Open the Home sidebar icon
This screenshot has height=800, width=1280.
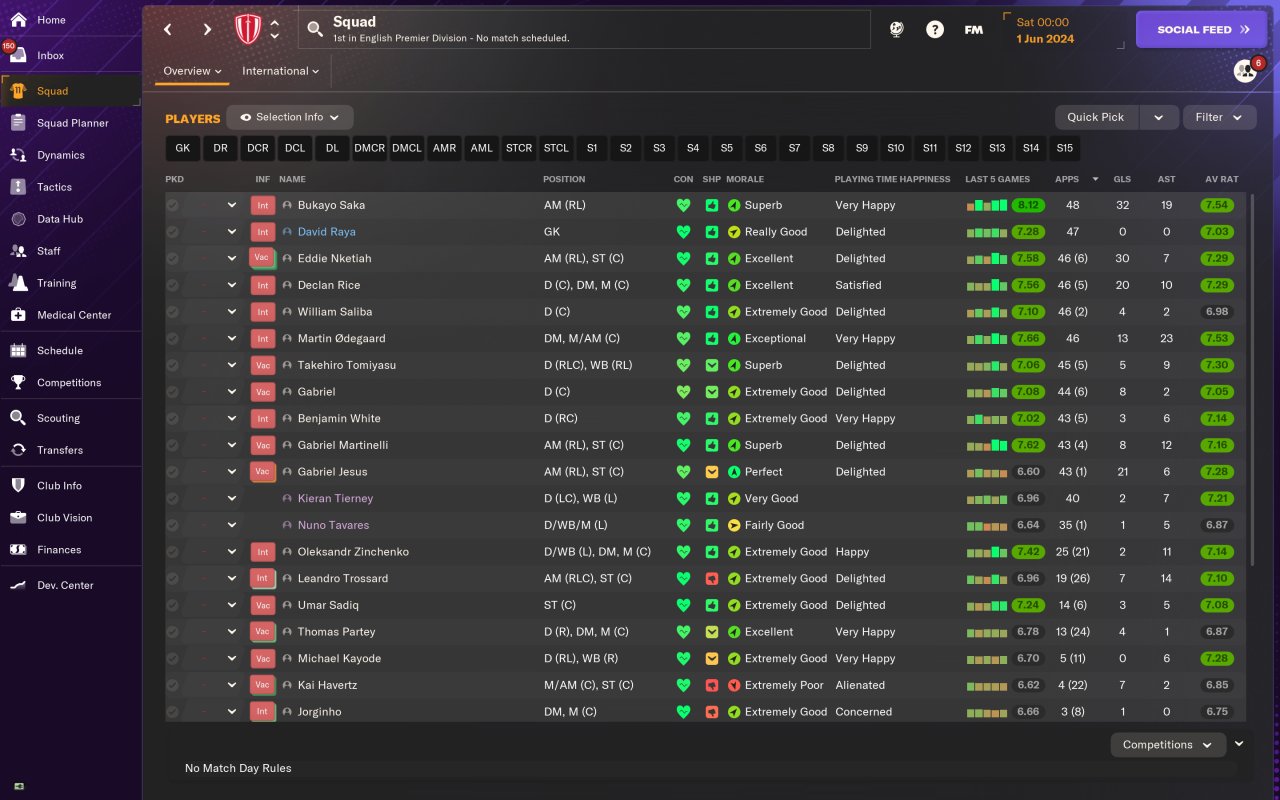[x=18, y=20]
